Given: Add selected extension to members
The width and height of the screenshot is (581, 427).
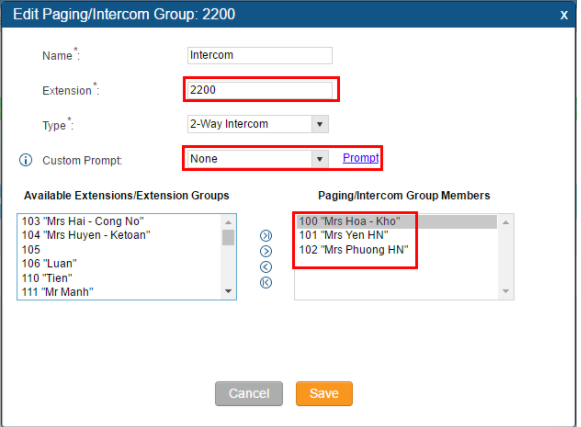Looking at the screenshot, I should pyautogui.click(x=266, y=251).
